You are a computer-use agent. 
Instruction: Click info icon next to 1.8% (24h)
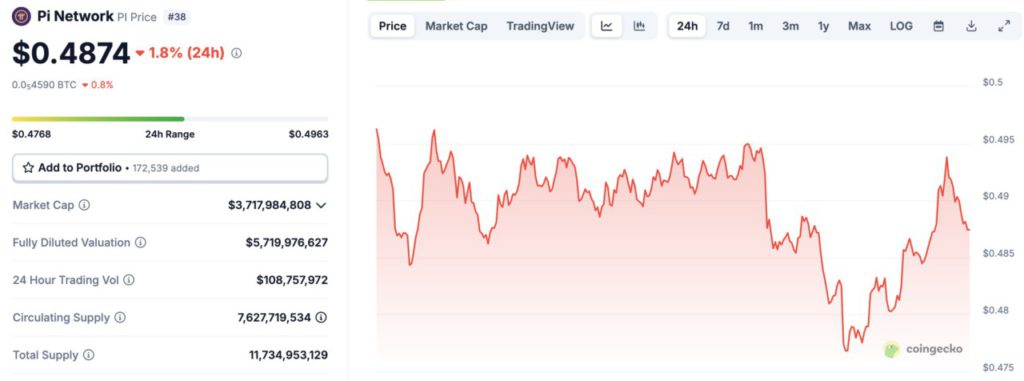(x=236, y=53)
